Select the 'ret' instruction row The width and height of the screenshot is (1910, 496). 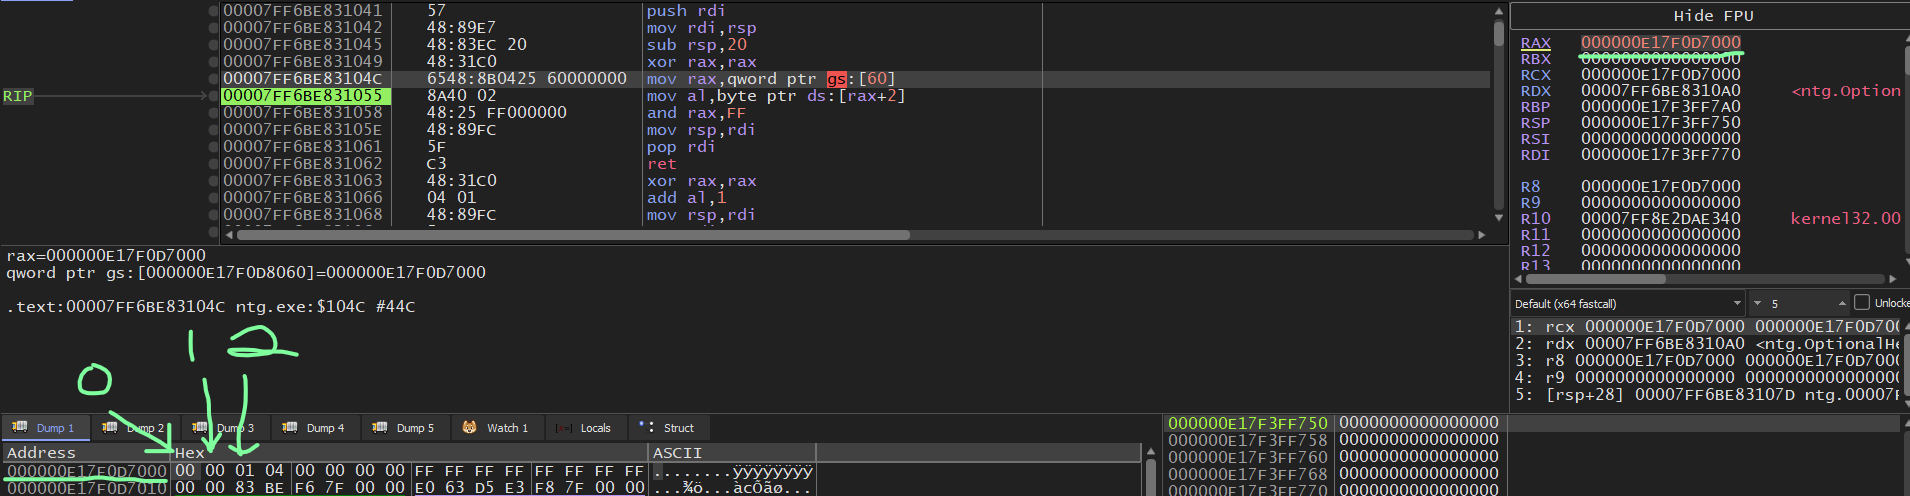click(x=661, y=164)
